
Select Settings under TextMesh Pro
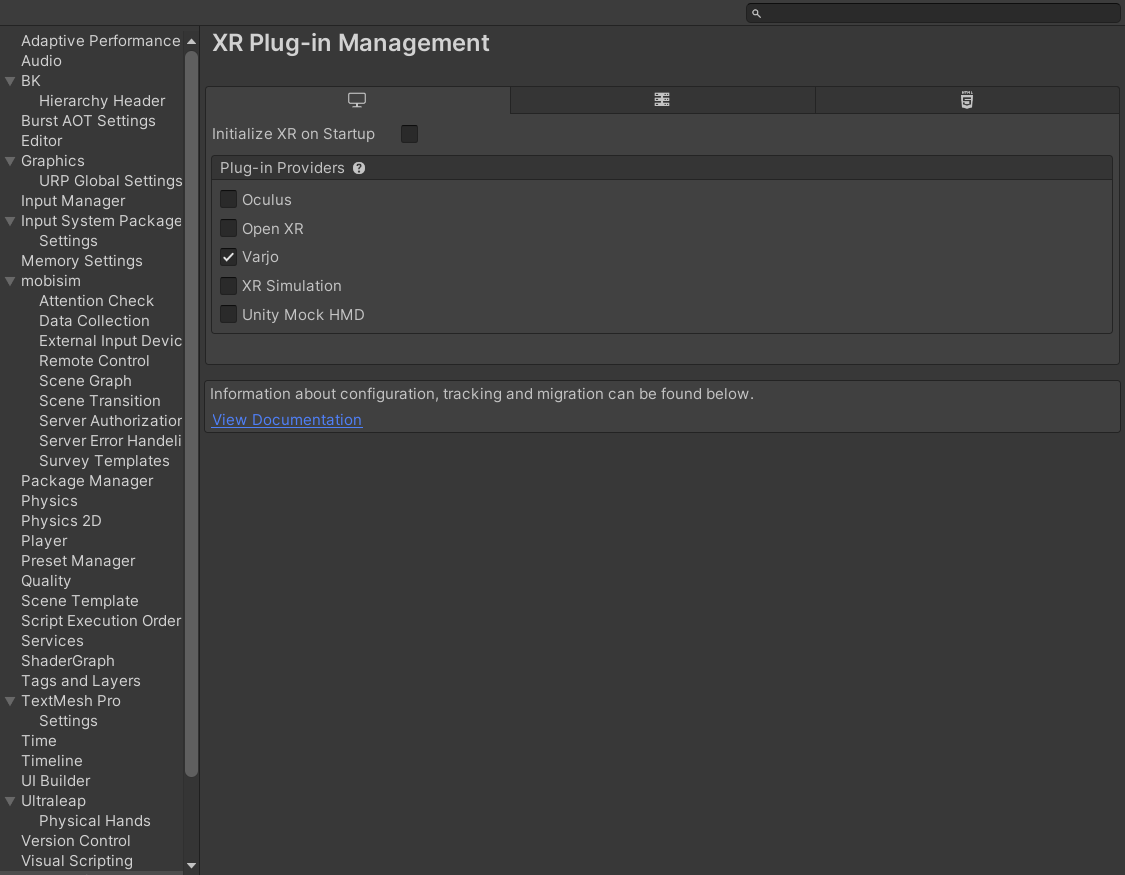click(68, 722)
